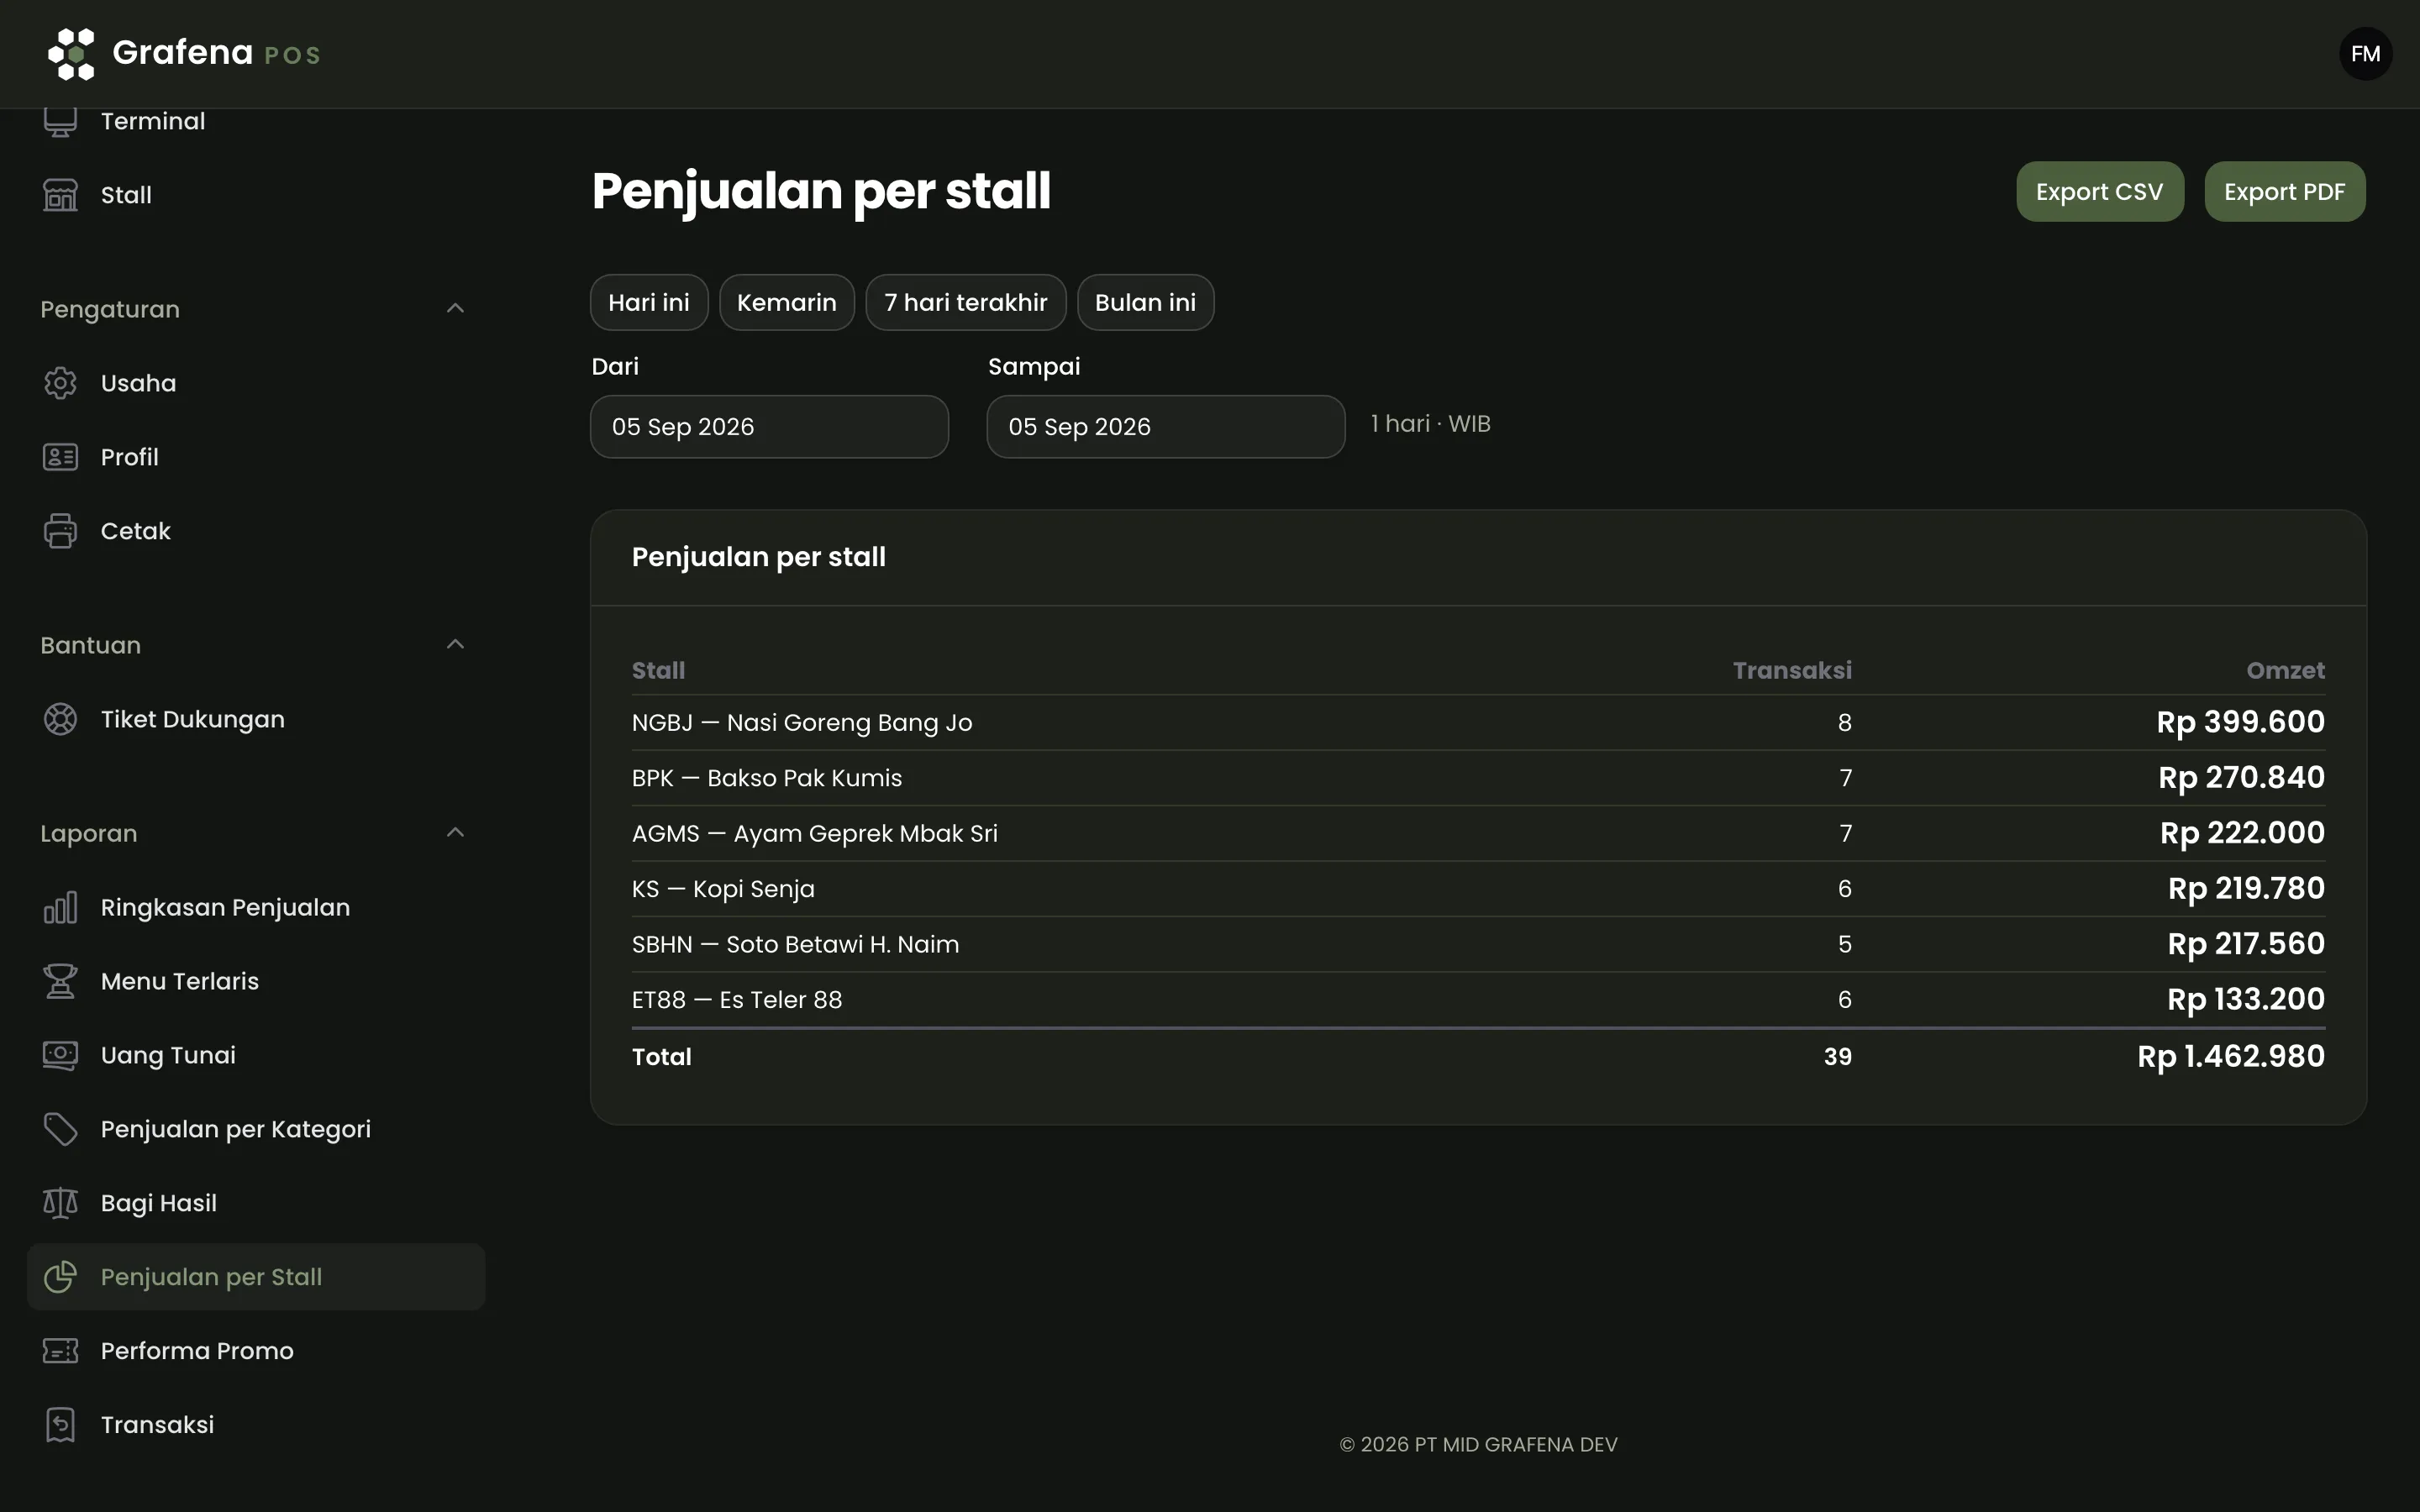
Task: Select the Hari ini date preset
Action: [x=649, y=302]
